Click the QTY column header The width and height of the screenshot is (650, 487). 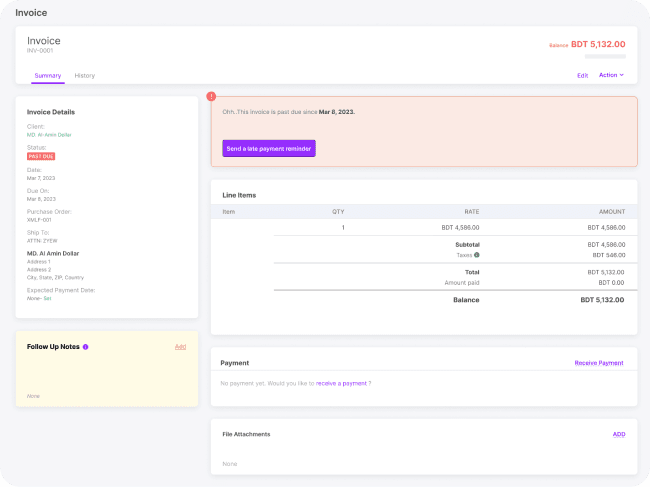(338, 212)
